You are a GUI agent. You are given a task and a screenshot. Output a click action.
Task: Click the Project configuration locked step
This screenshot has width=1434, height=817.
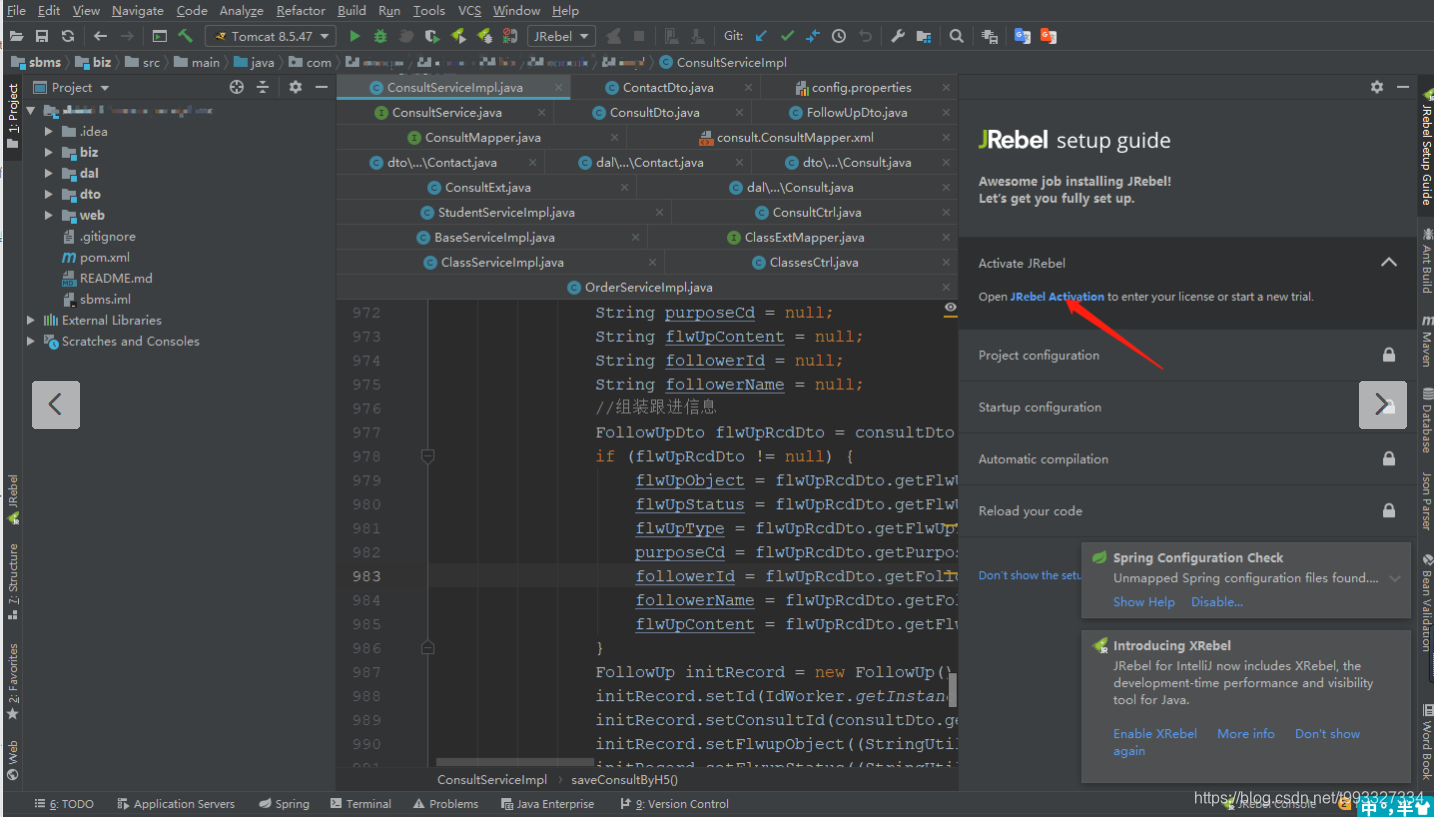pos(1187,355)
